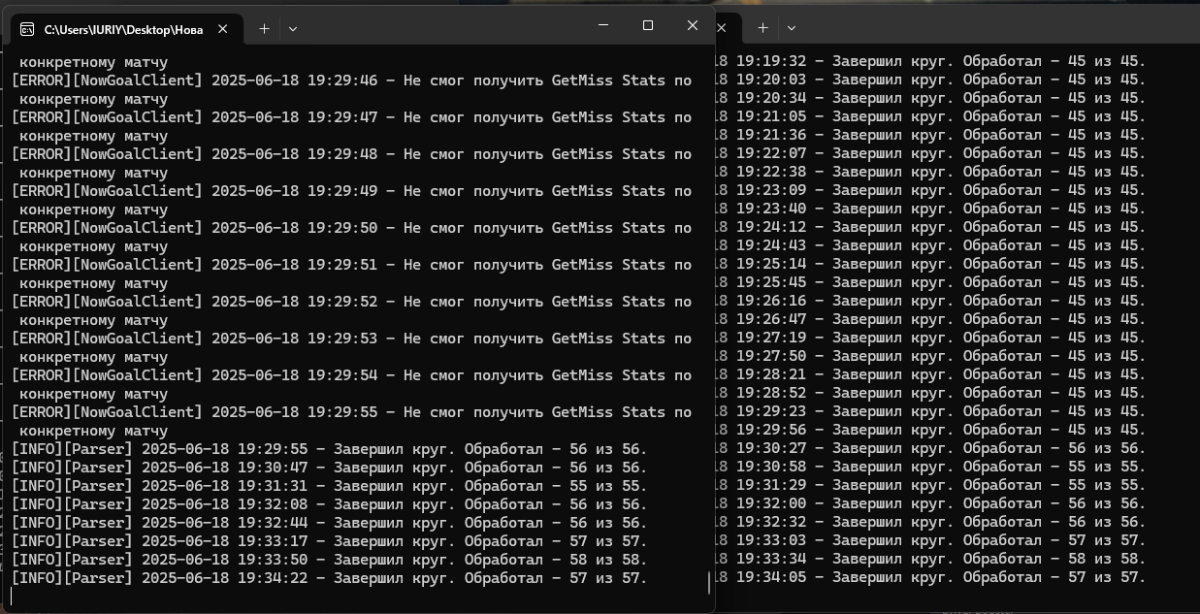Close the front terminal window

tap(693, 25)
